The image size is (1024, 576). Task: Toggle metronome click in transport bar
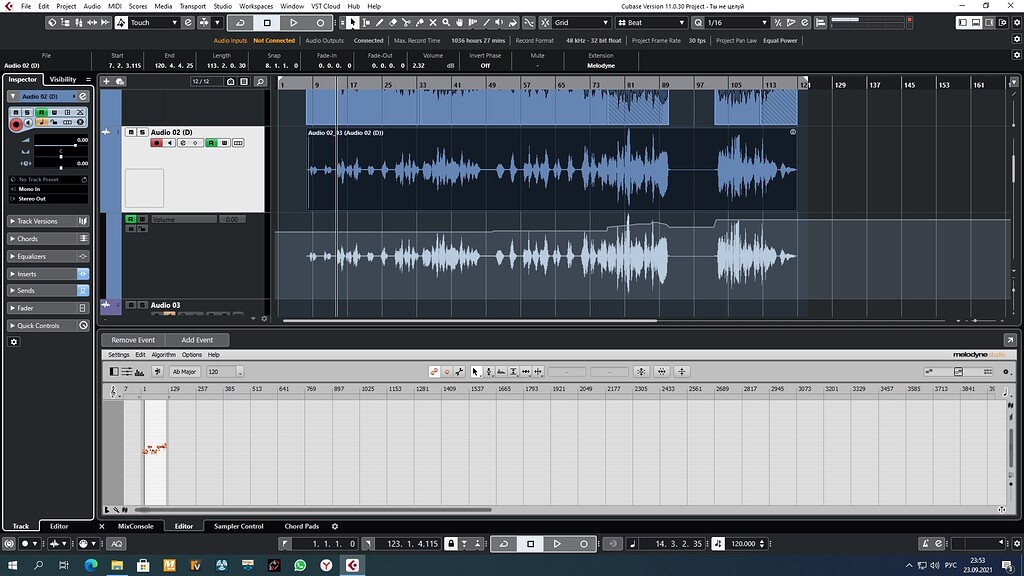click(925, 543)
